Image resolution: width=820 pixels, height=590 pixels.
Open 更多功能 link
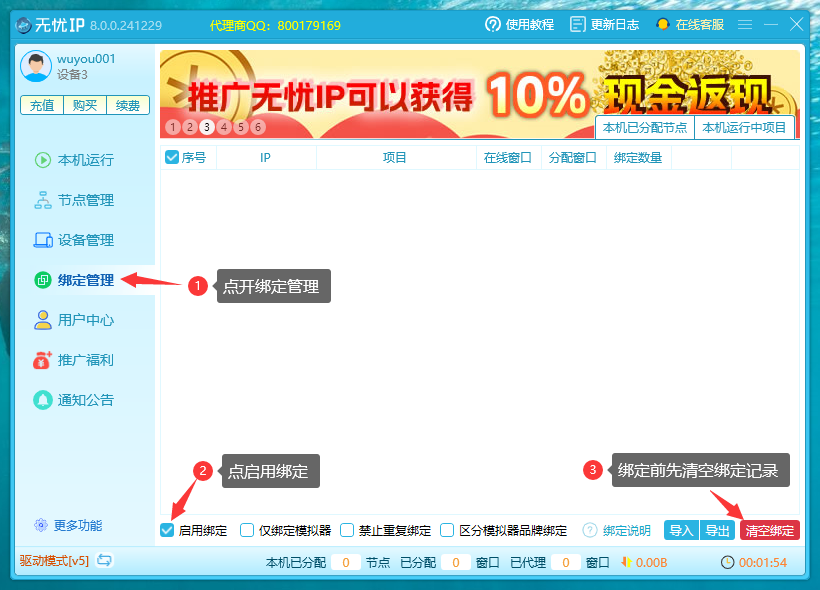(78, 525)
